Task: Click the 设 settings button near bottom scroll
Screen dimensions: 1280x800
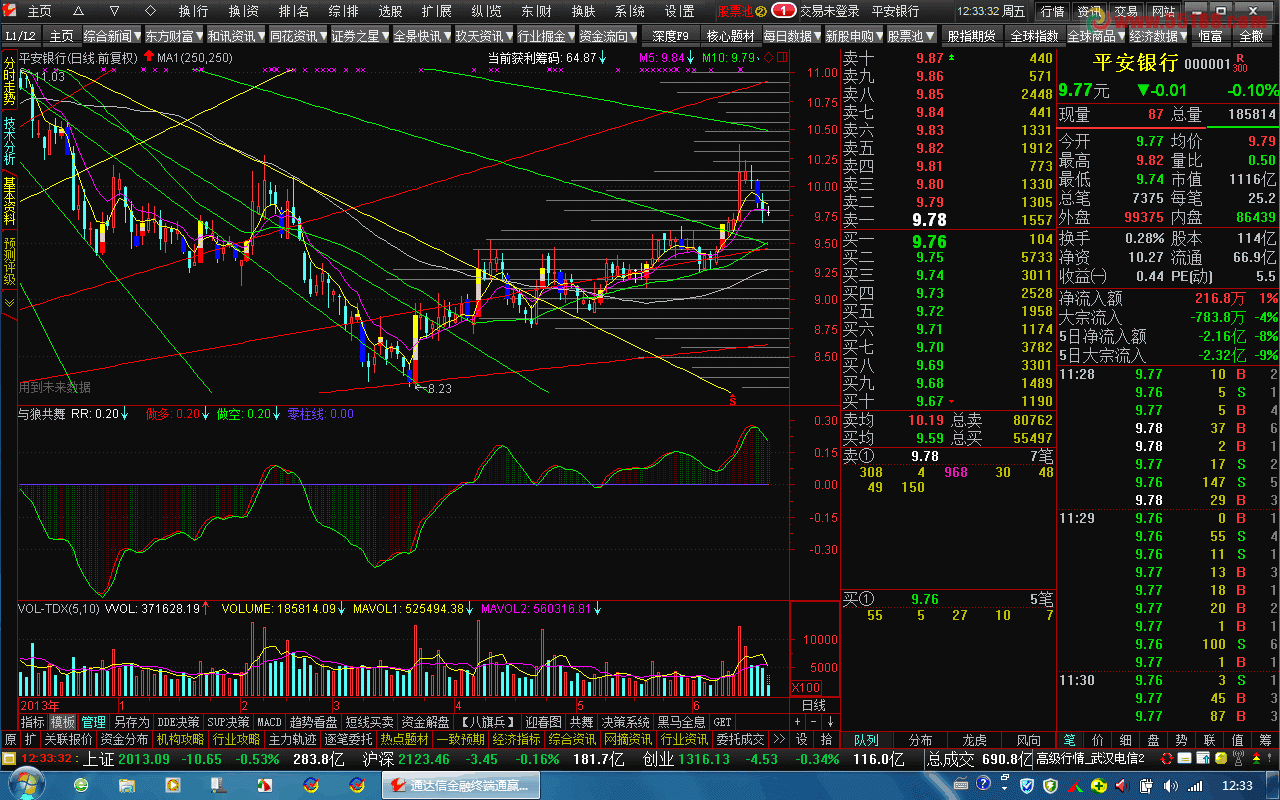Action: (802, 740)
